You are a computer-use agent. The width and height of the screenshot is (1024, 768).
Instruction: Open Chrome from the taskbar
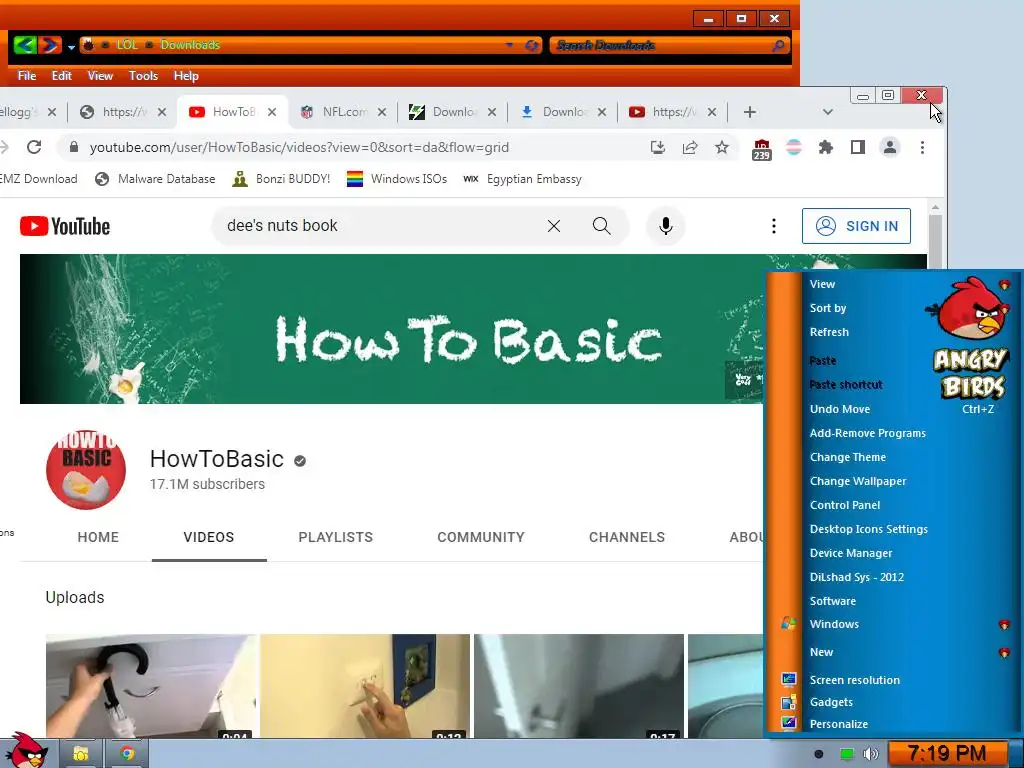127,754
